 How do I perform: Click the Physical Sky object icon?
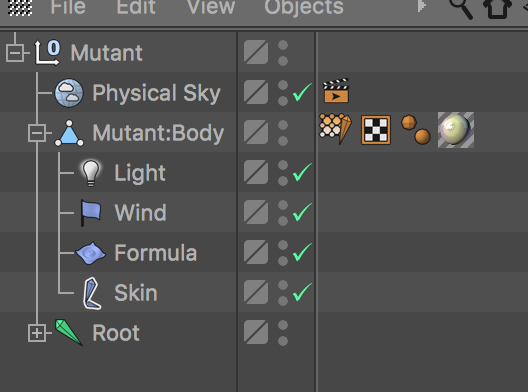pos(69,93)
